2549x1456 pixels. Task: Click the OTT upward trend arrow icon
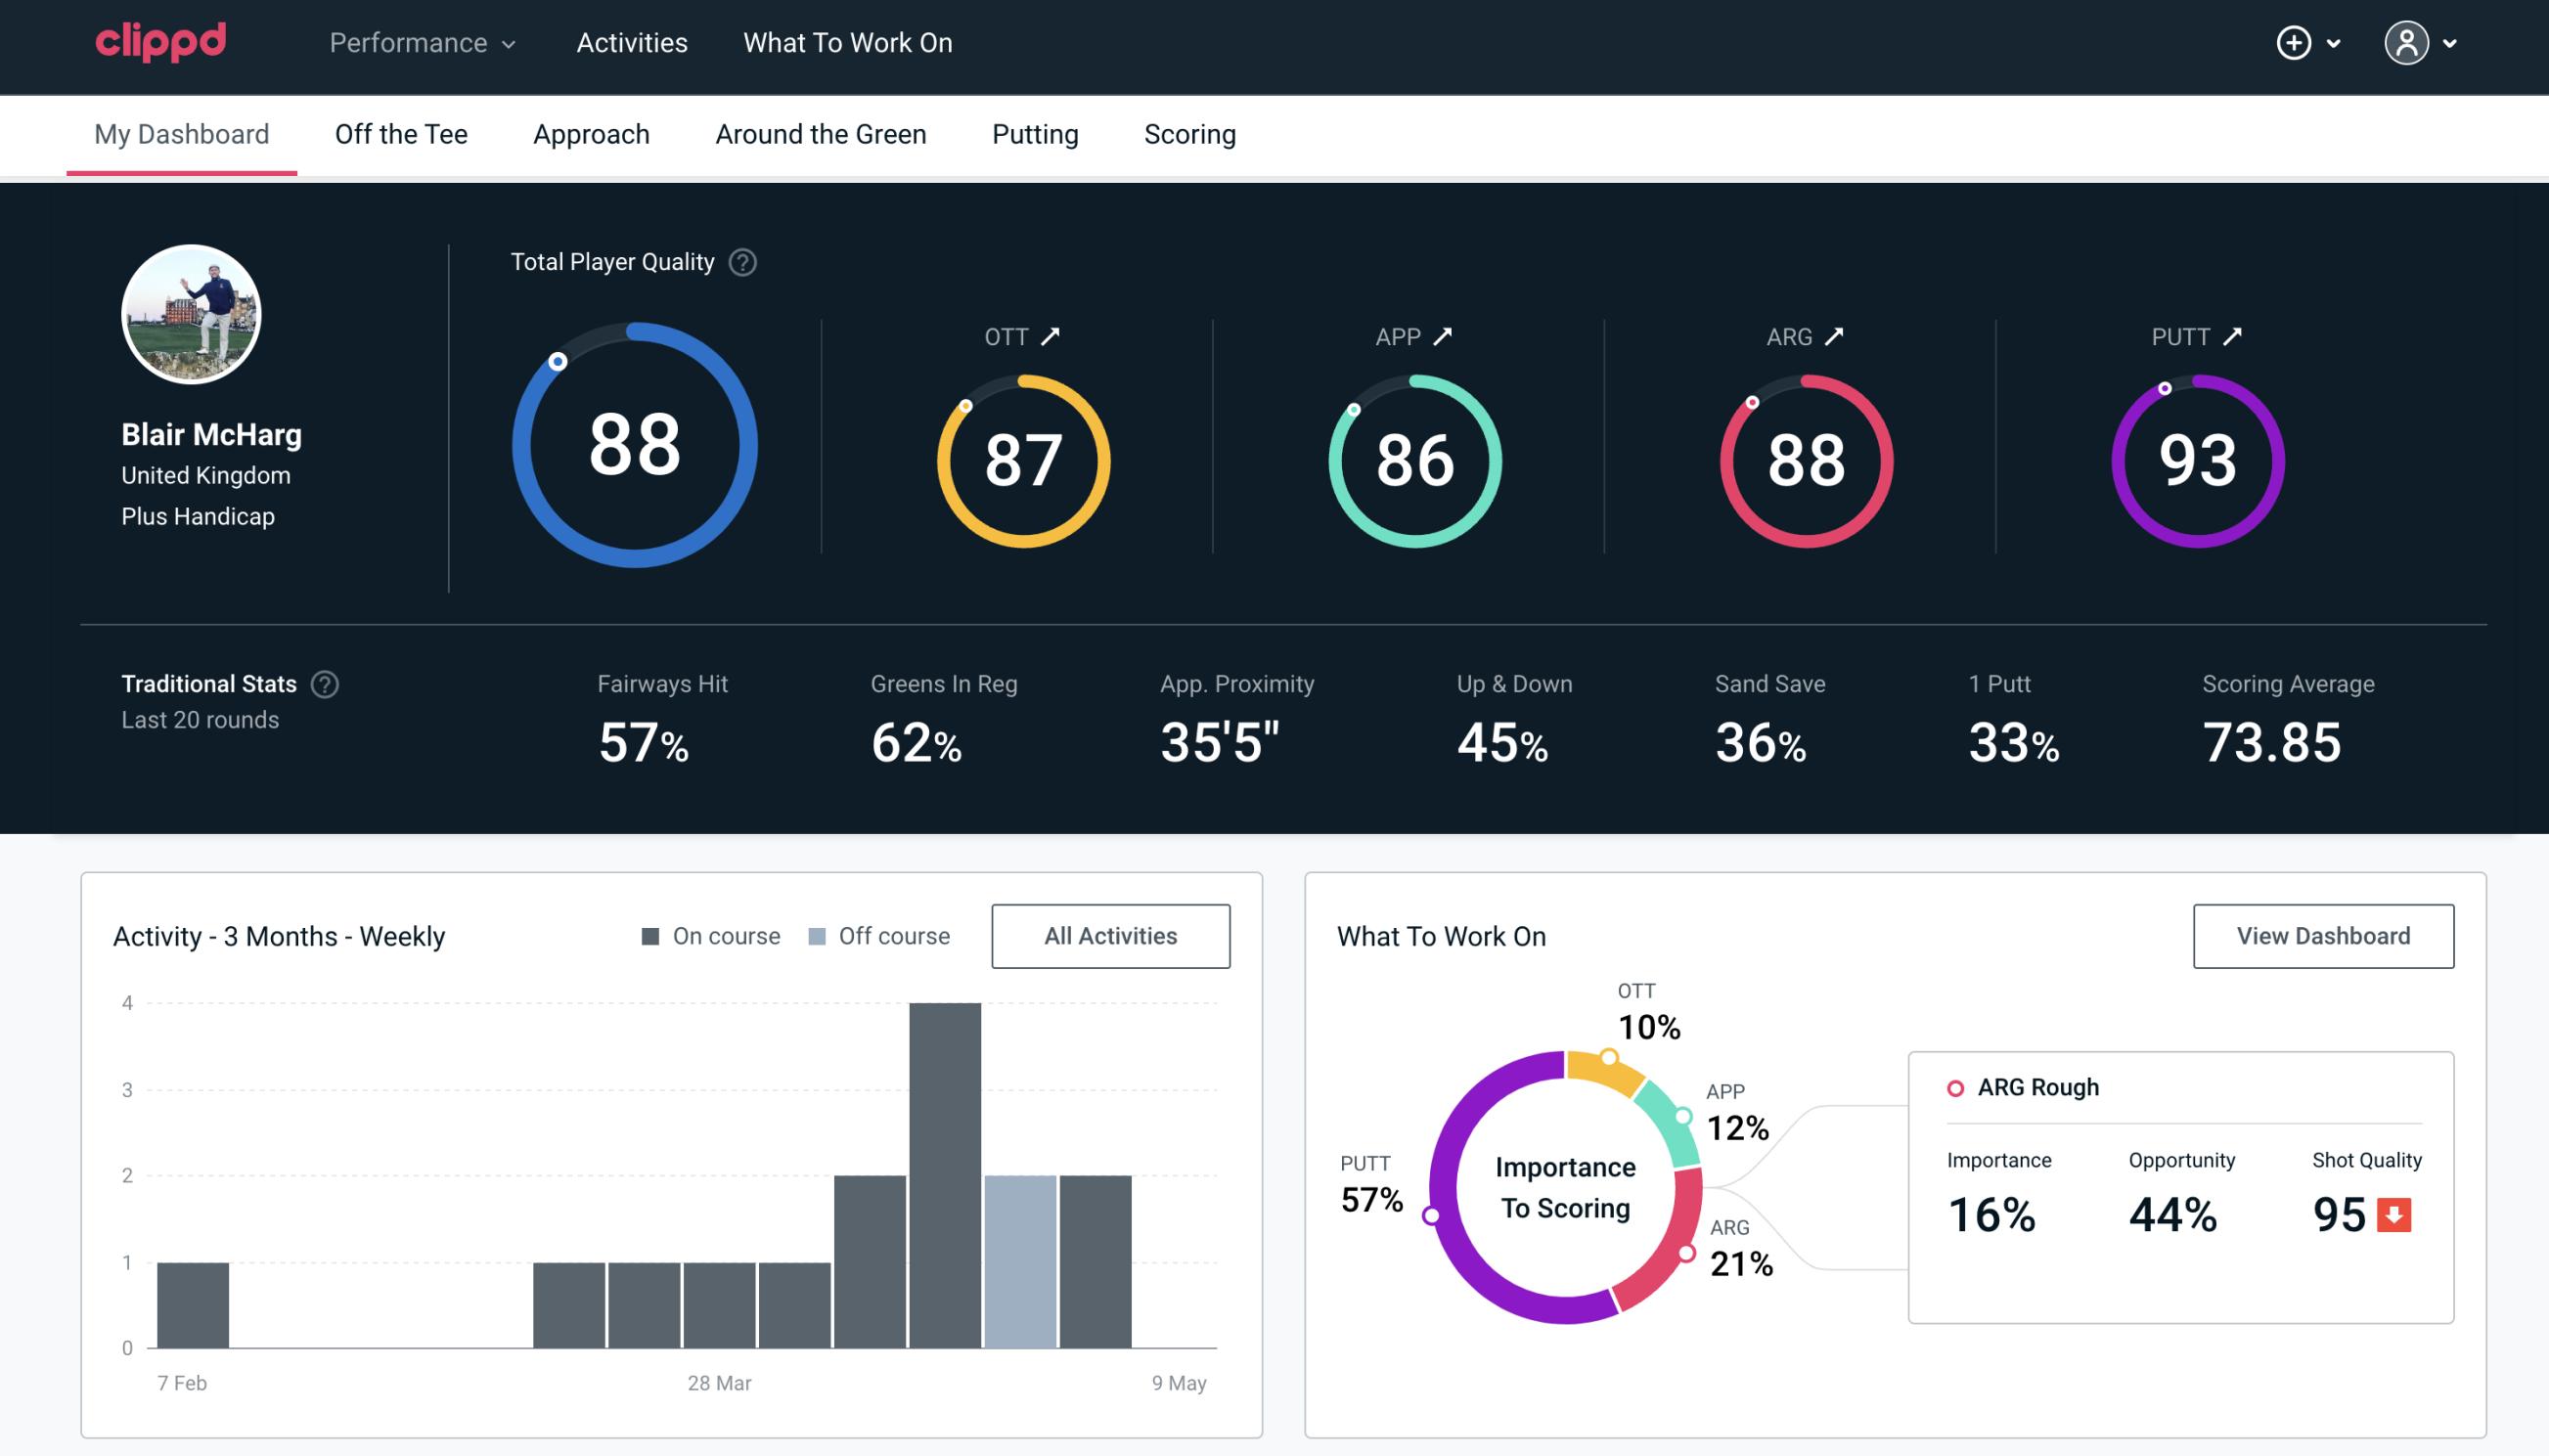pyautogui.click(x=1052, y=336)
